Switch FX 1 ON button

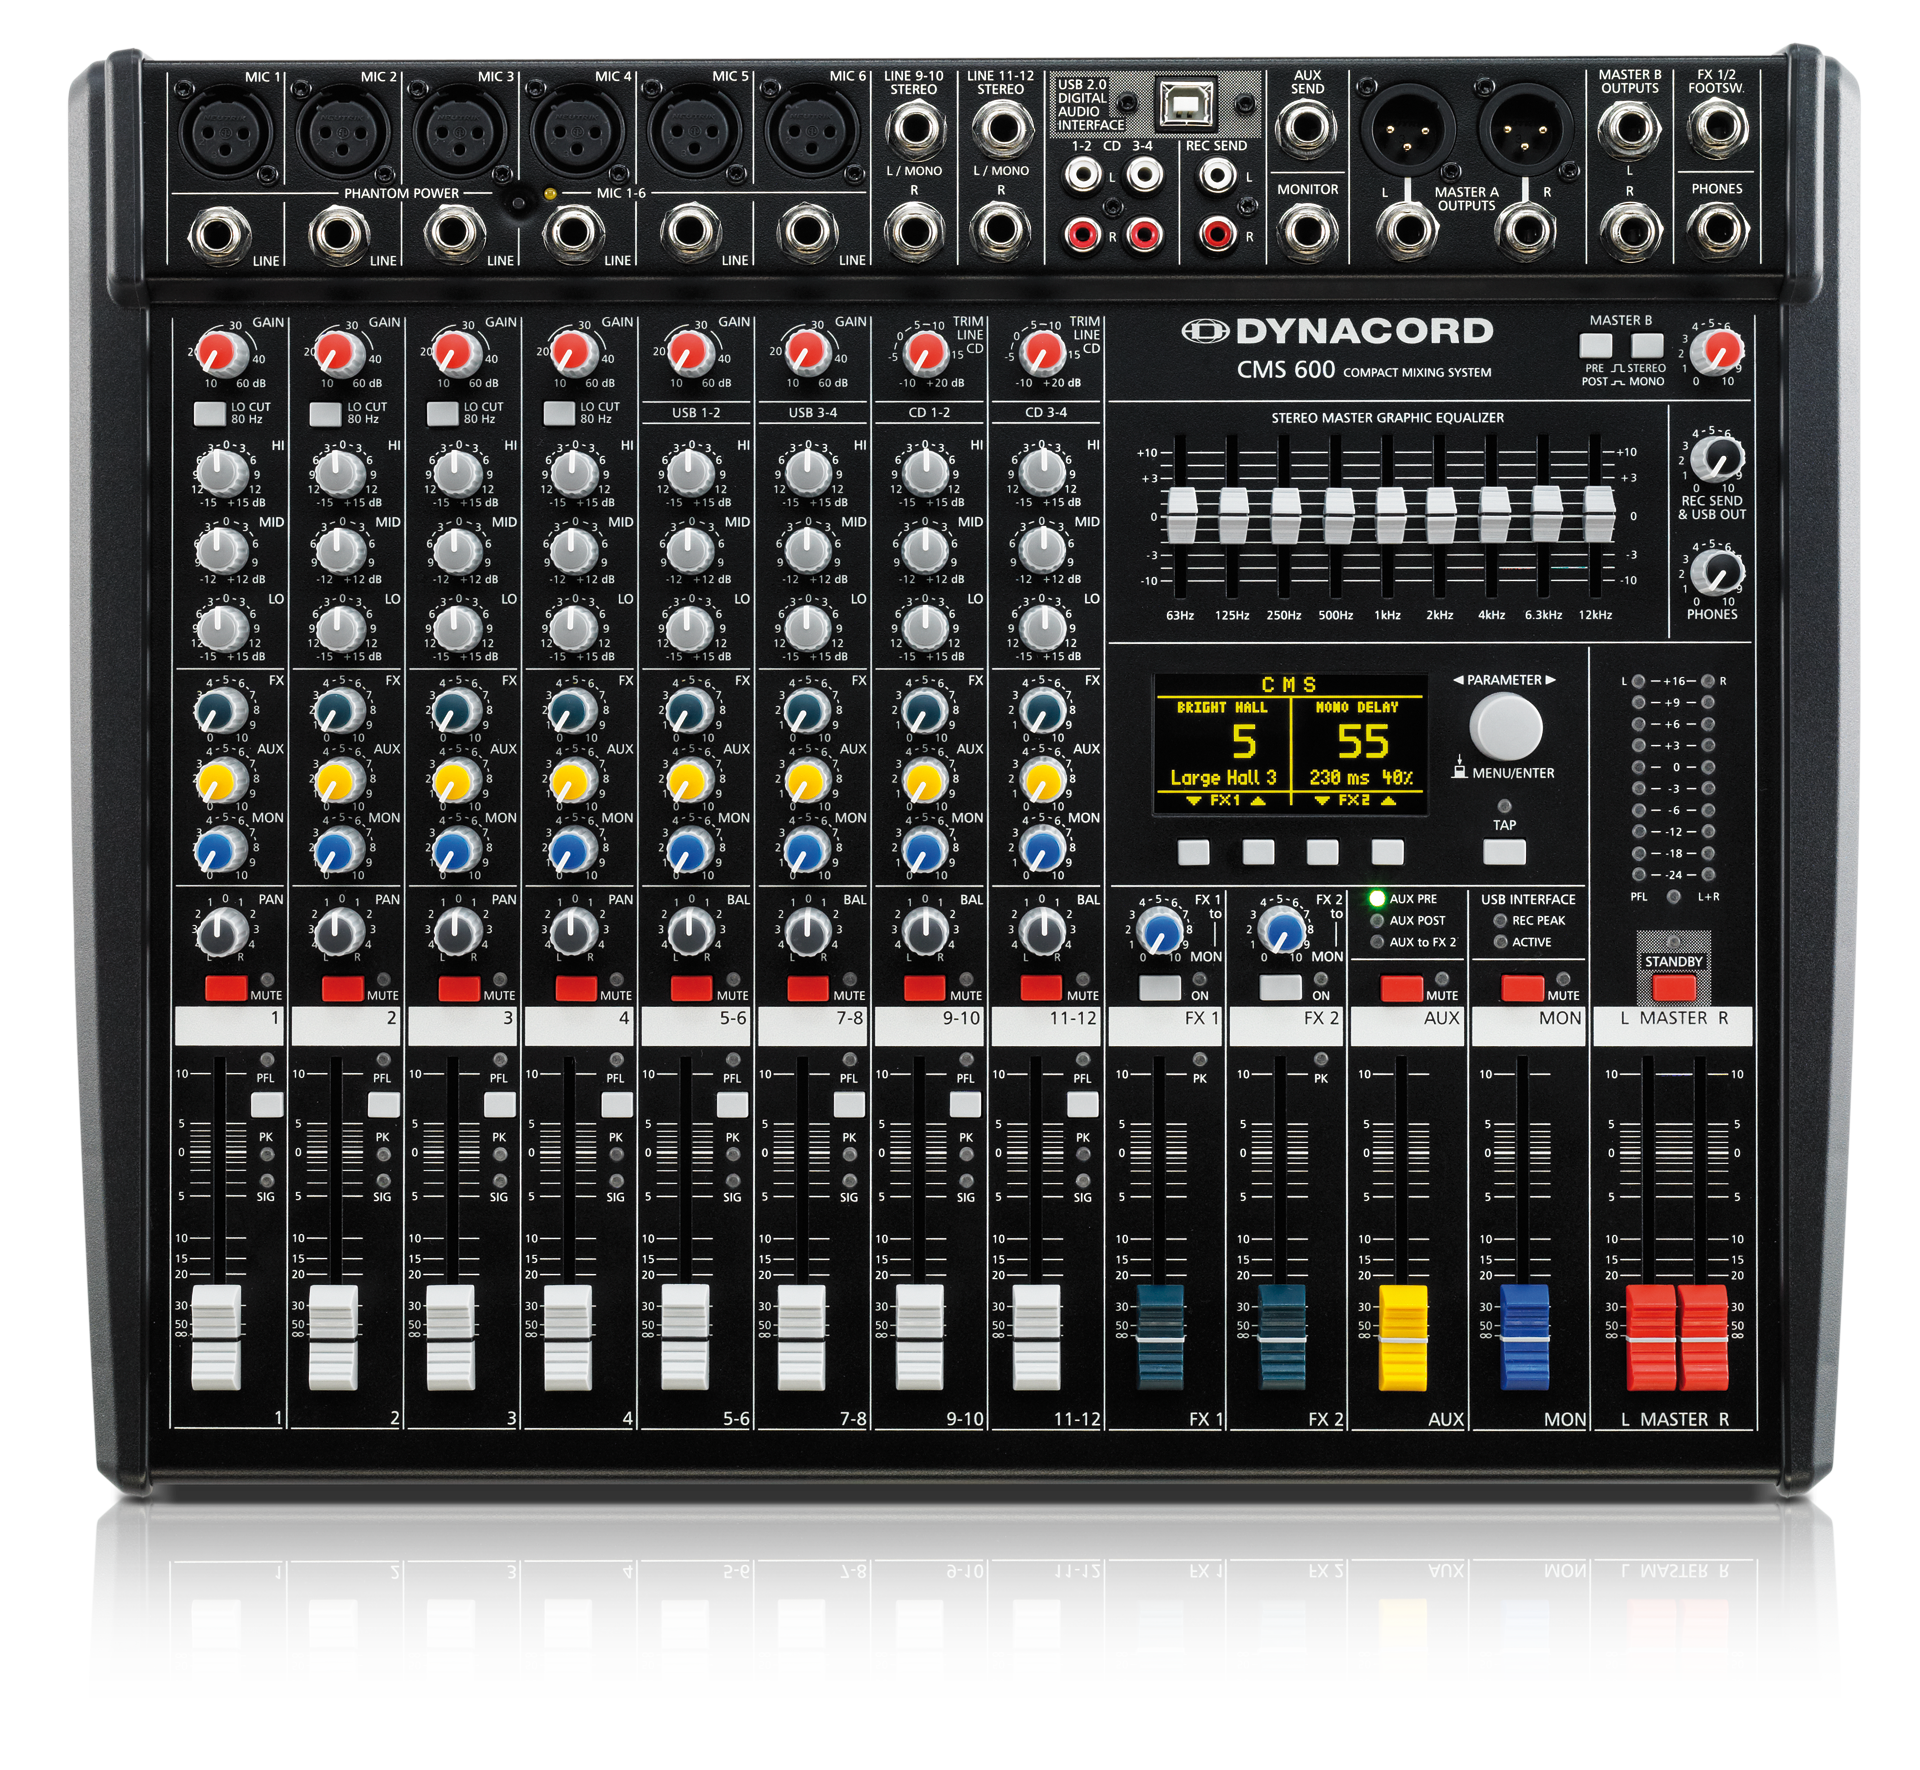tap(1160, 988)
